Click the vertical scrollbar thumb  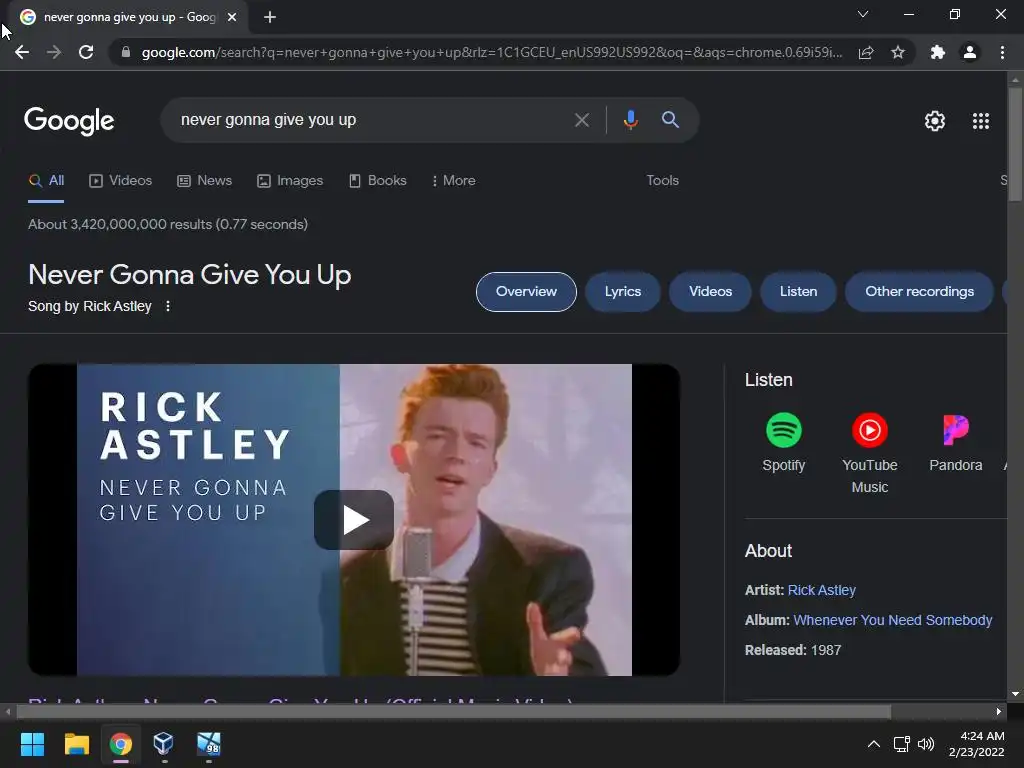pos(1015,144)
